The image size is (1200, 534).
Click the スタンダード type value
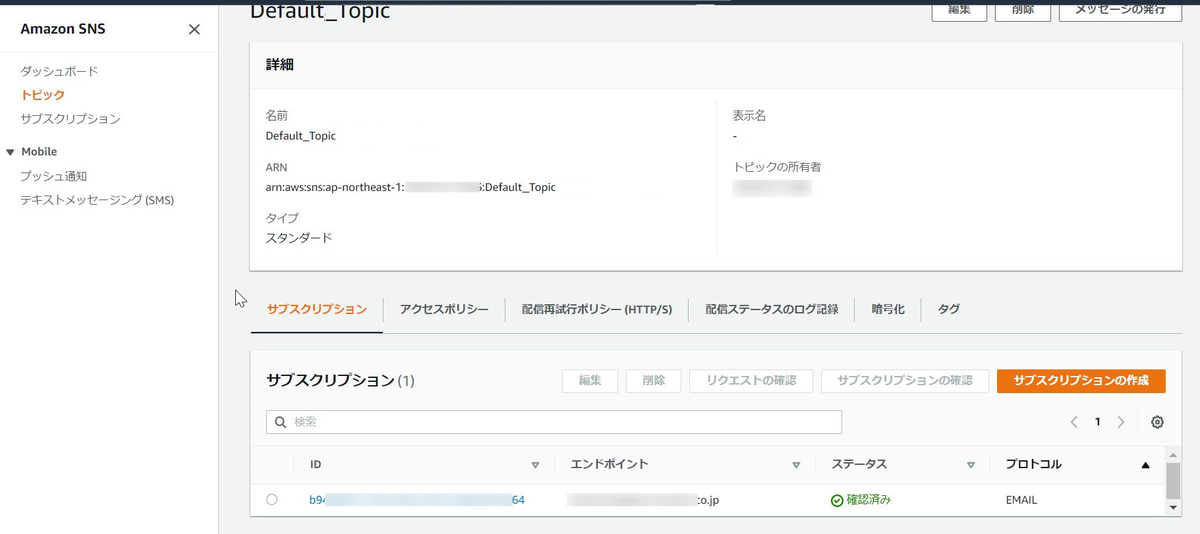tap(298, 238)
